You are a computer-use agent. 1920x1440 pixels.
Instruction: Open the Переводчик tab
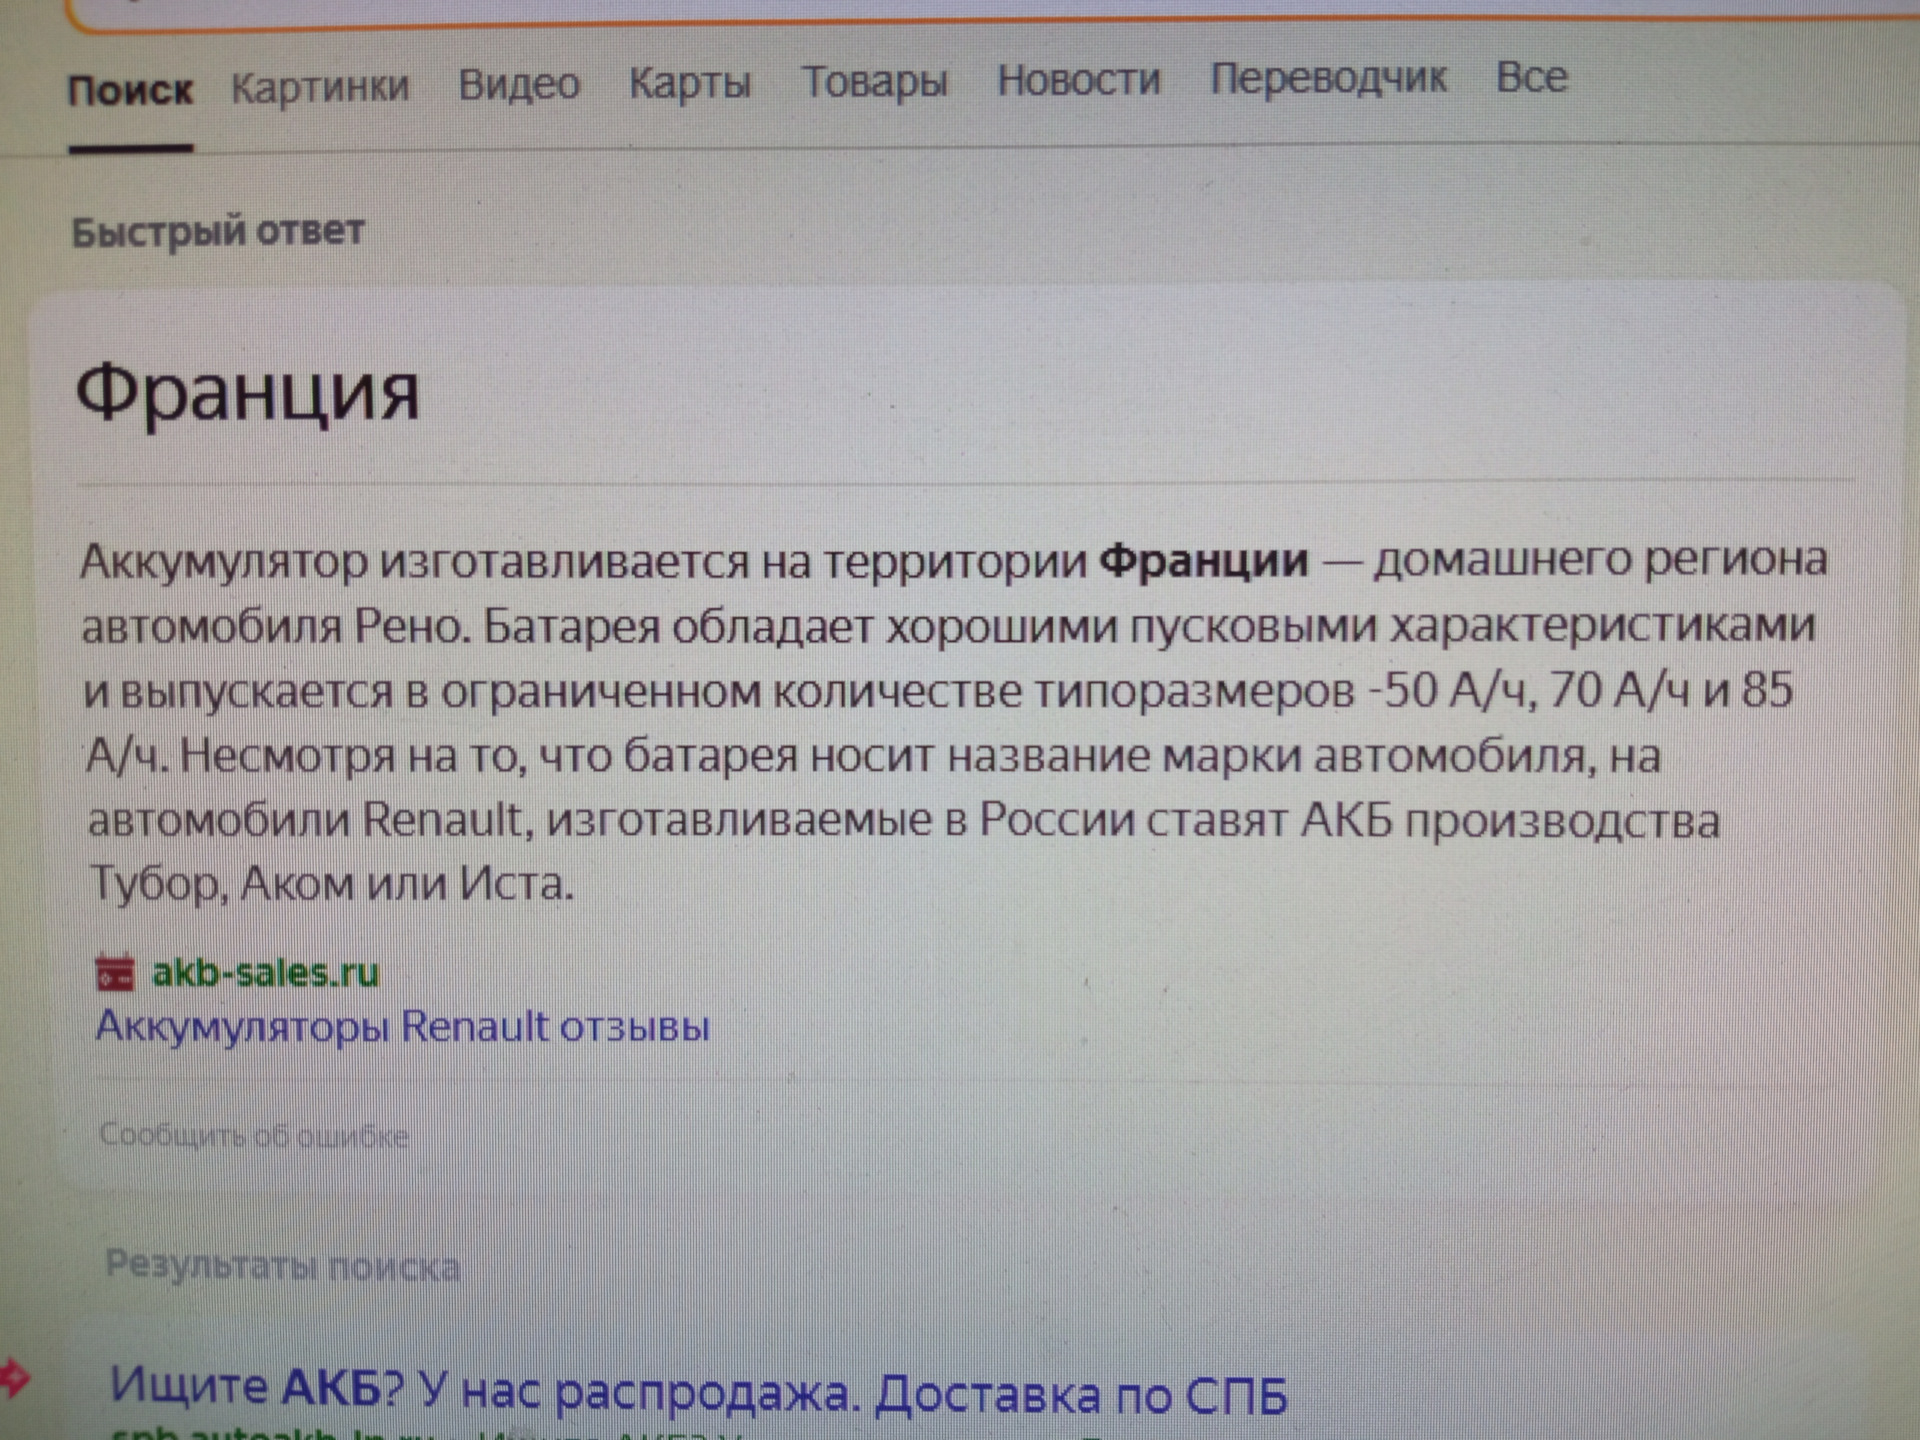point(1329,78)
